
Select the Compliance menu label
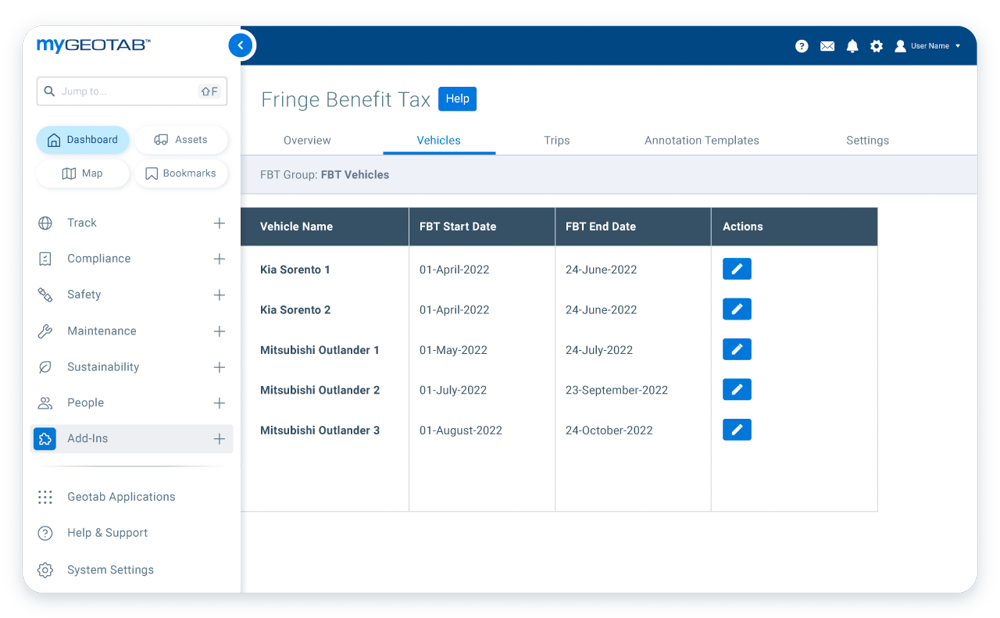point(99,258)
